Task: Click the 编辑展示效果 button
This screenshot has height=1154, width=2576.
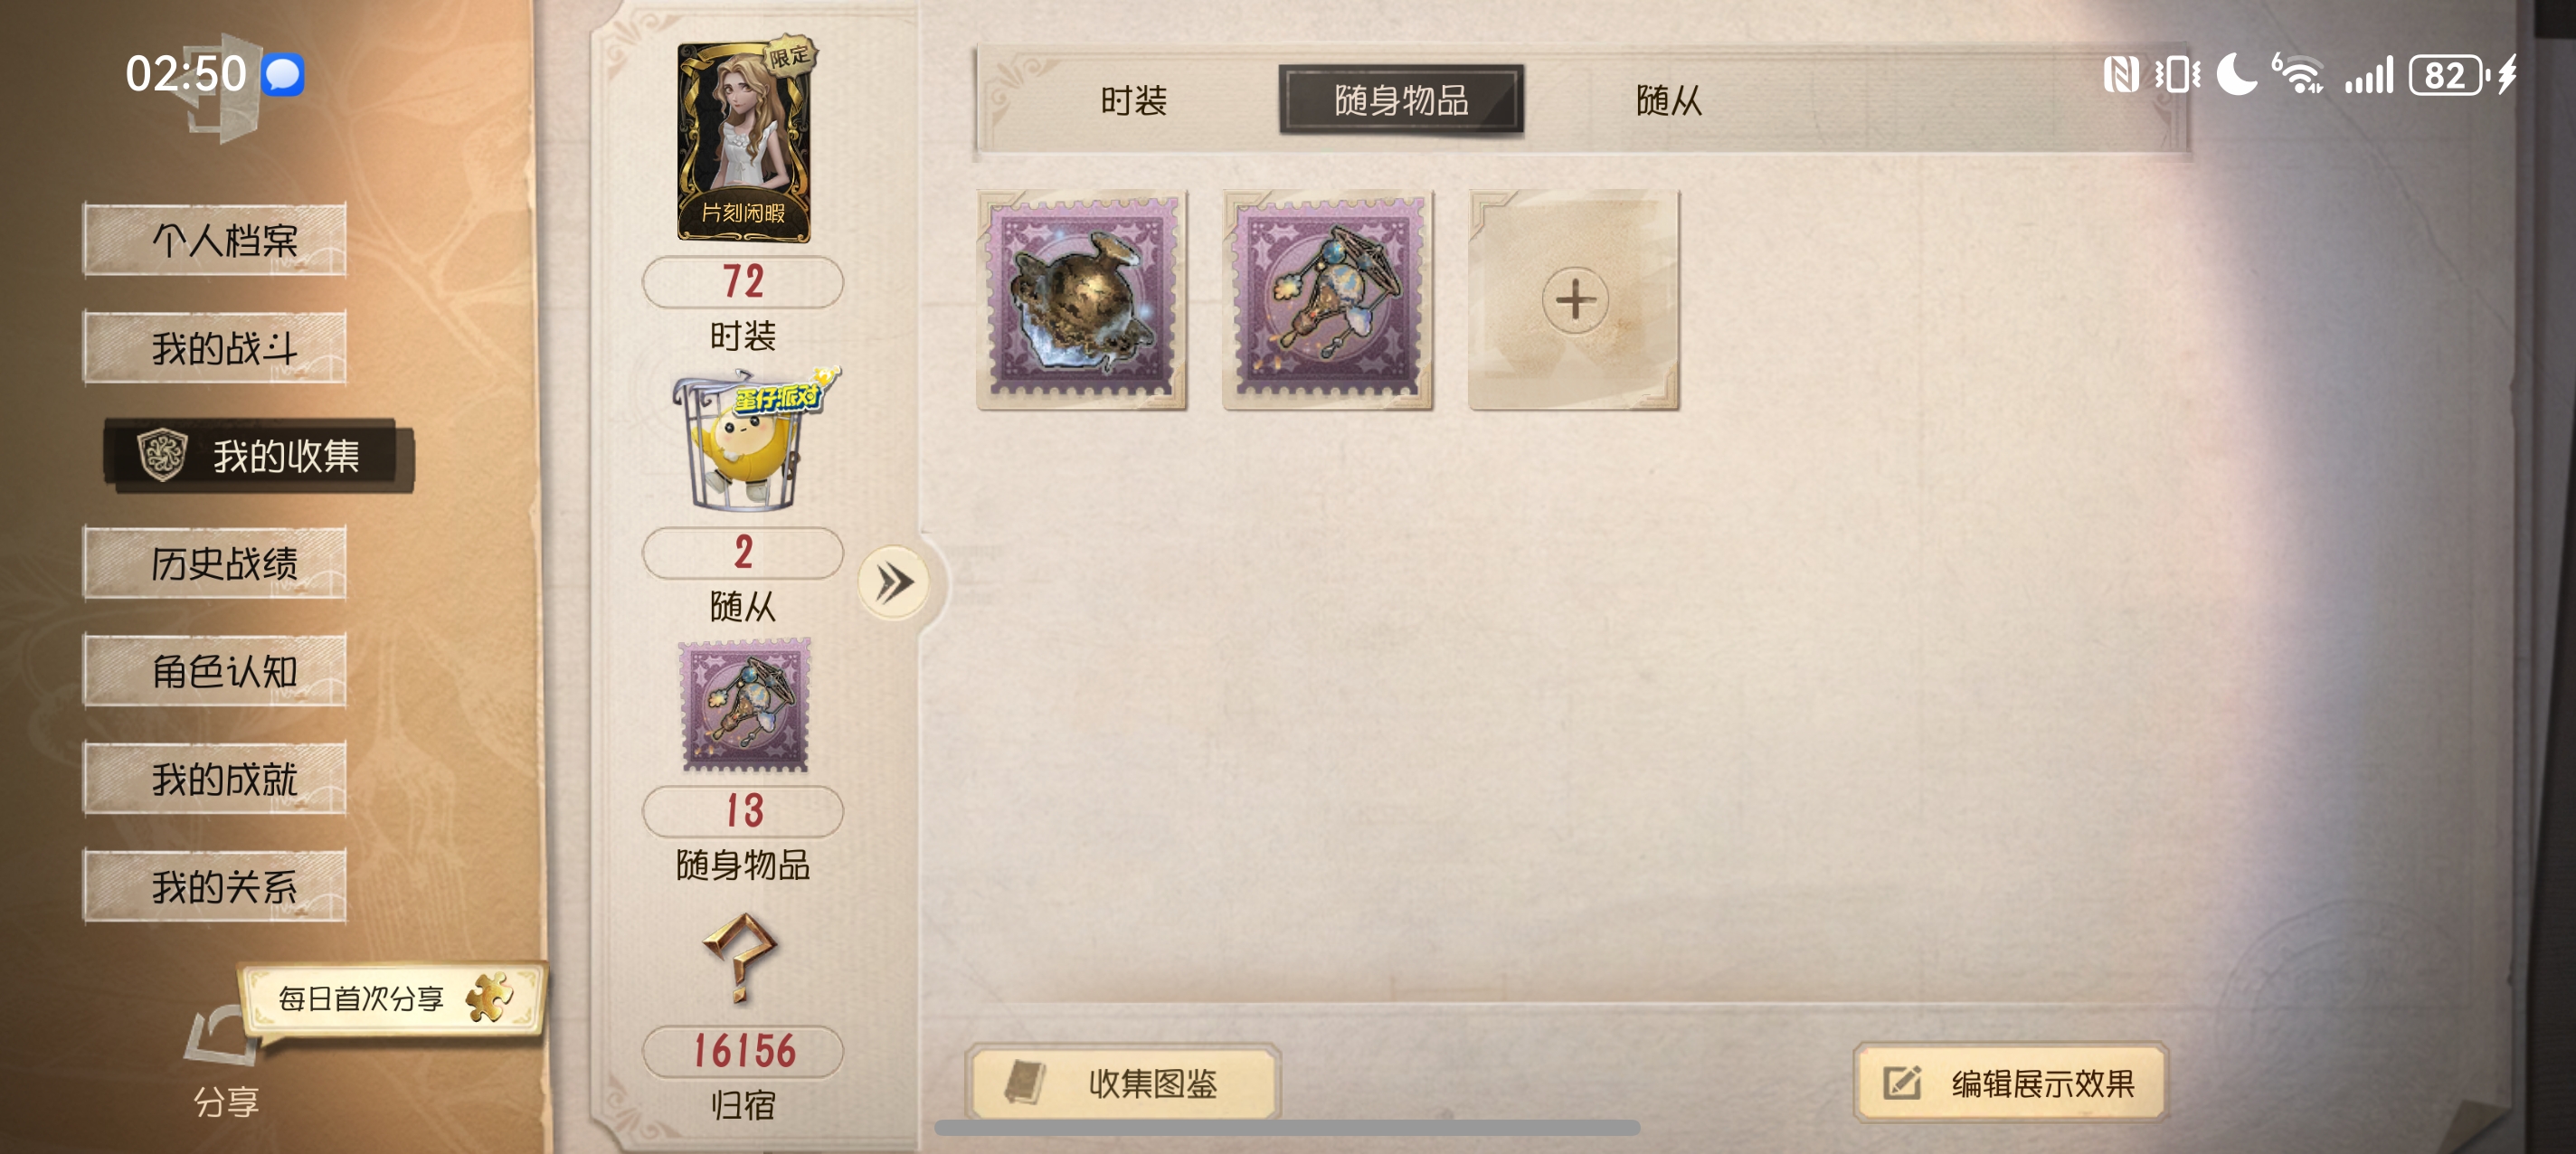Action: 2009,1083
